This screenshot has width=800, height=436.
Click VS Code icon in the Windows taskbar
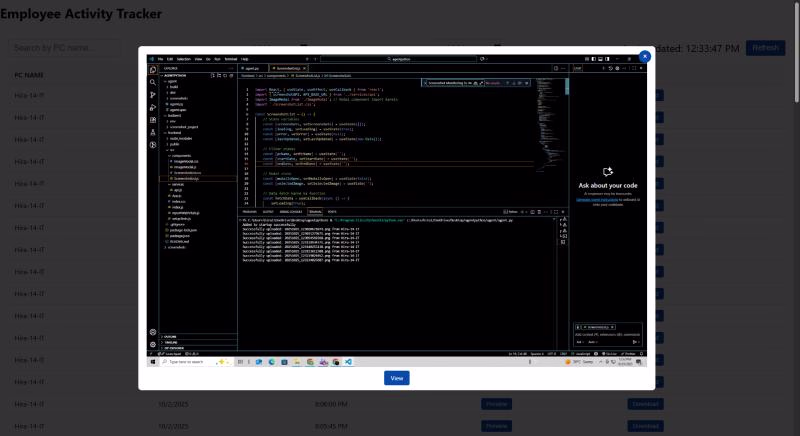pos(348,362)
